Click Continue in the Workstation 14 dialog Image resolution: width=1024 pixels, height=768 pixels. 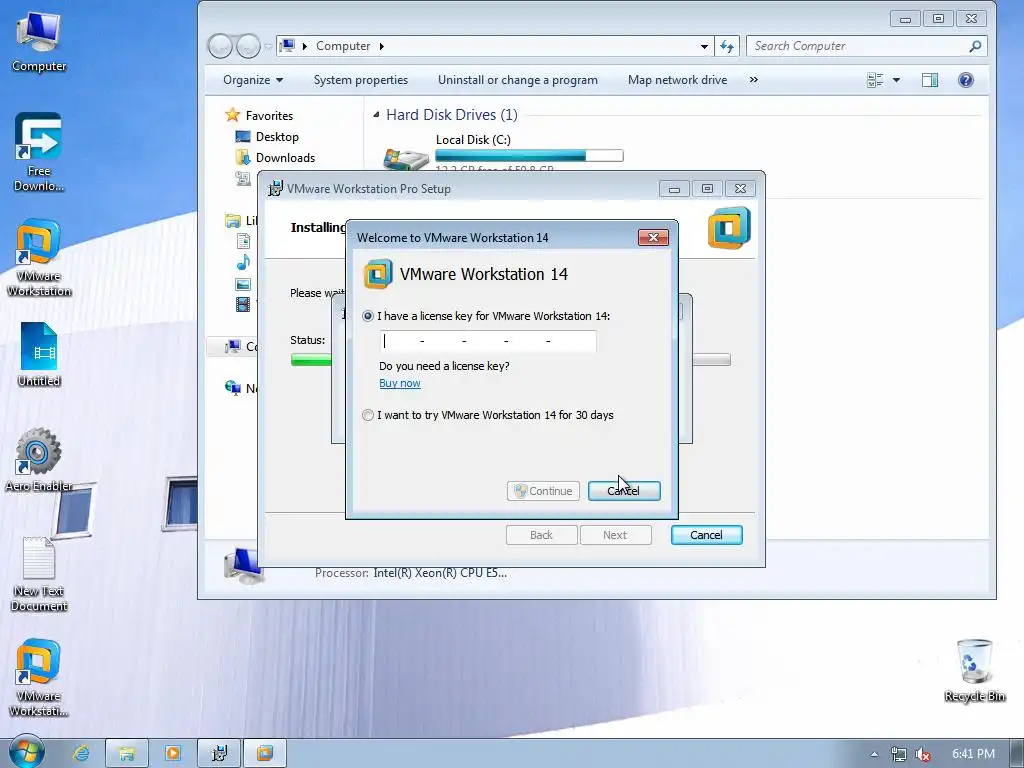point(543,491)
